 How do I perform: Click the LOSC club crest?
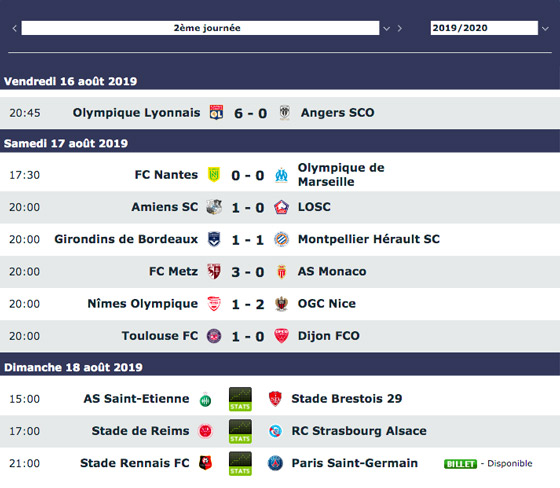point(281,207)
